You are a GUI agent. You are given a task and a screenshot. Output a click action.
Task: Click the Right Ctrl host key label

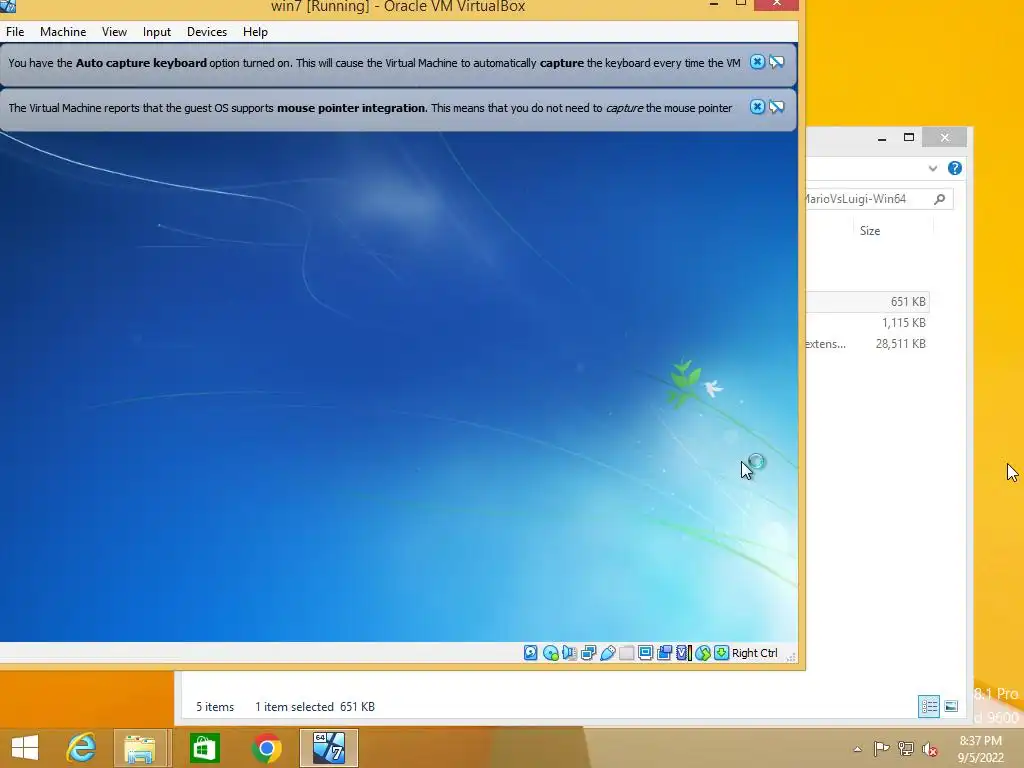click(x=754, y=653)
